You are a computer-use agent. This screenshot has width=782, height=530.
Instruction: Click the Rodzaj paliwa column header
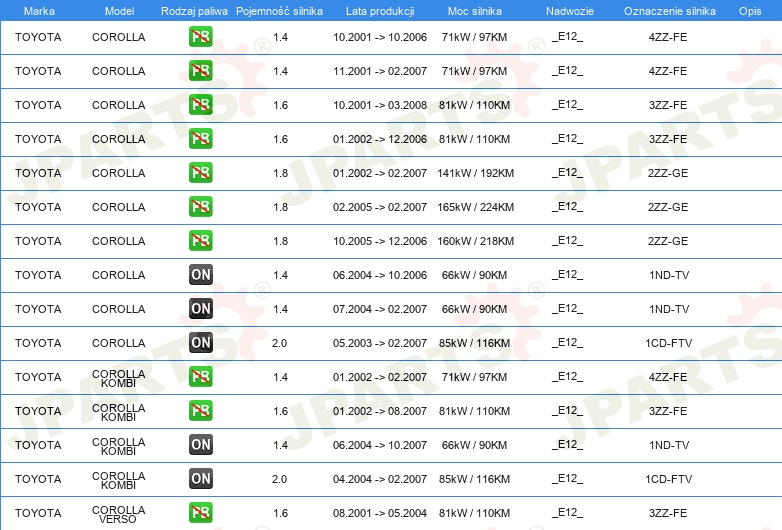(194, 11)
